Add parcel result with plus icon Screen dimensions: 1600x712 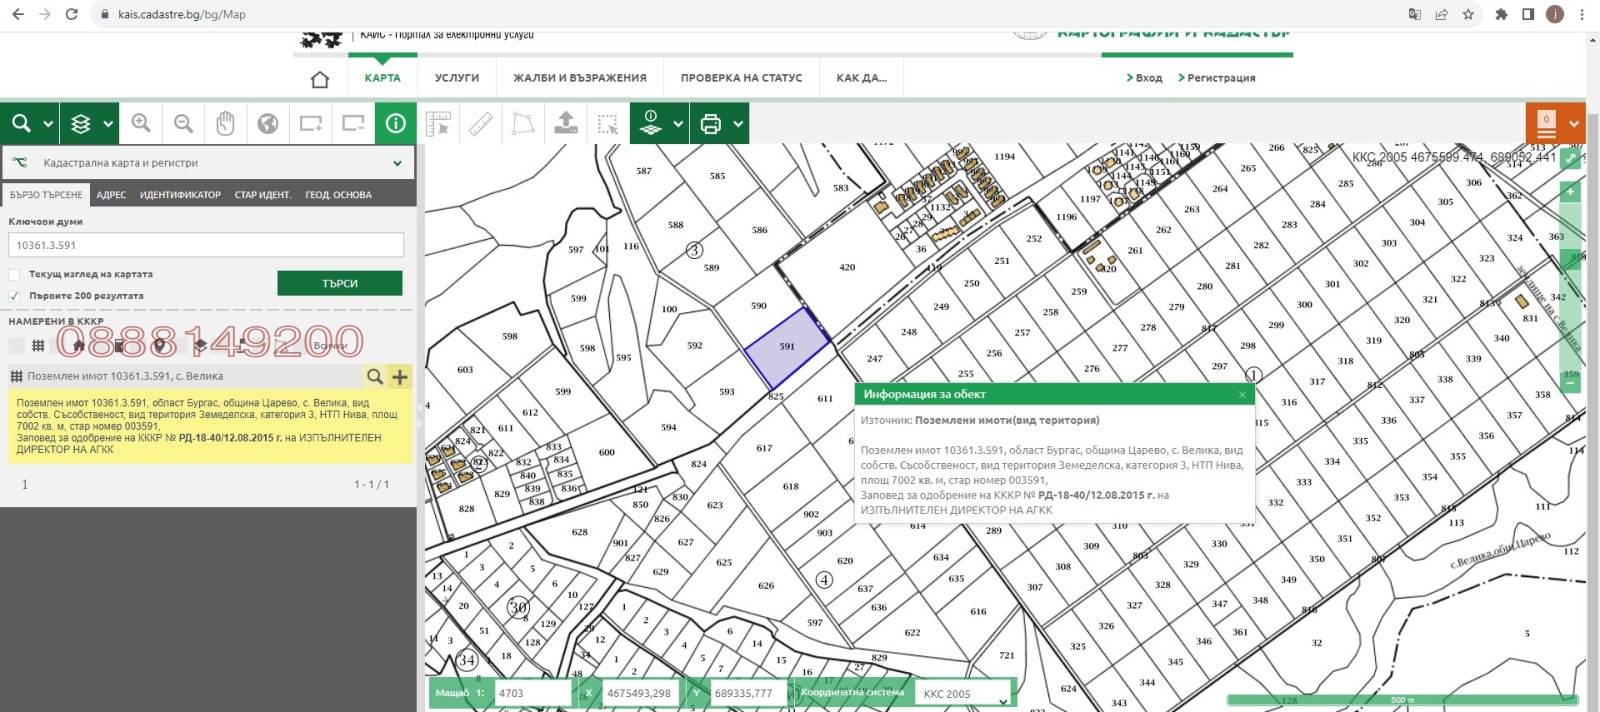(x=400, y=377)
